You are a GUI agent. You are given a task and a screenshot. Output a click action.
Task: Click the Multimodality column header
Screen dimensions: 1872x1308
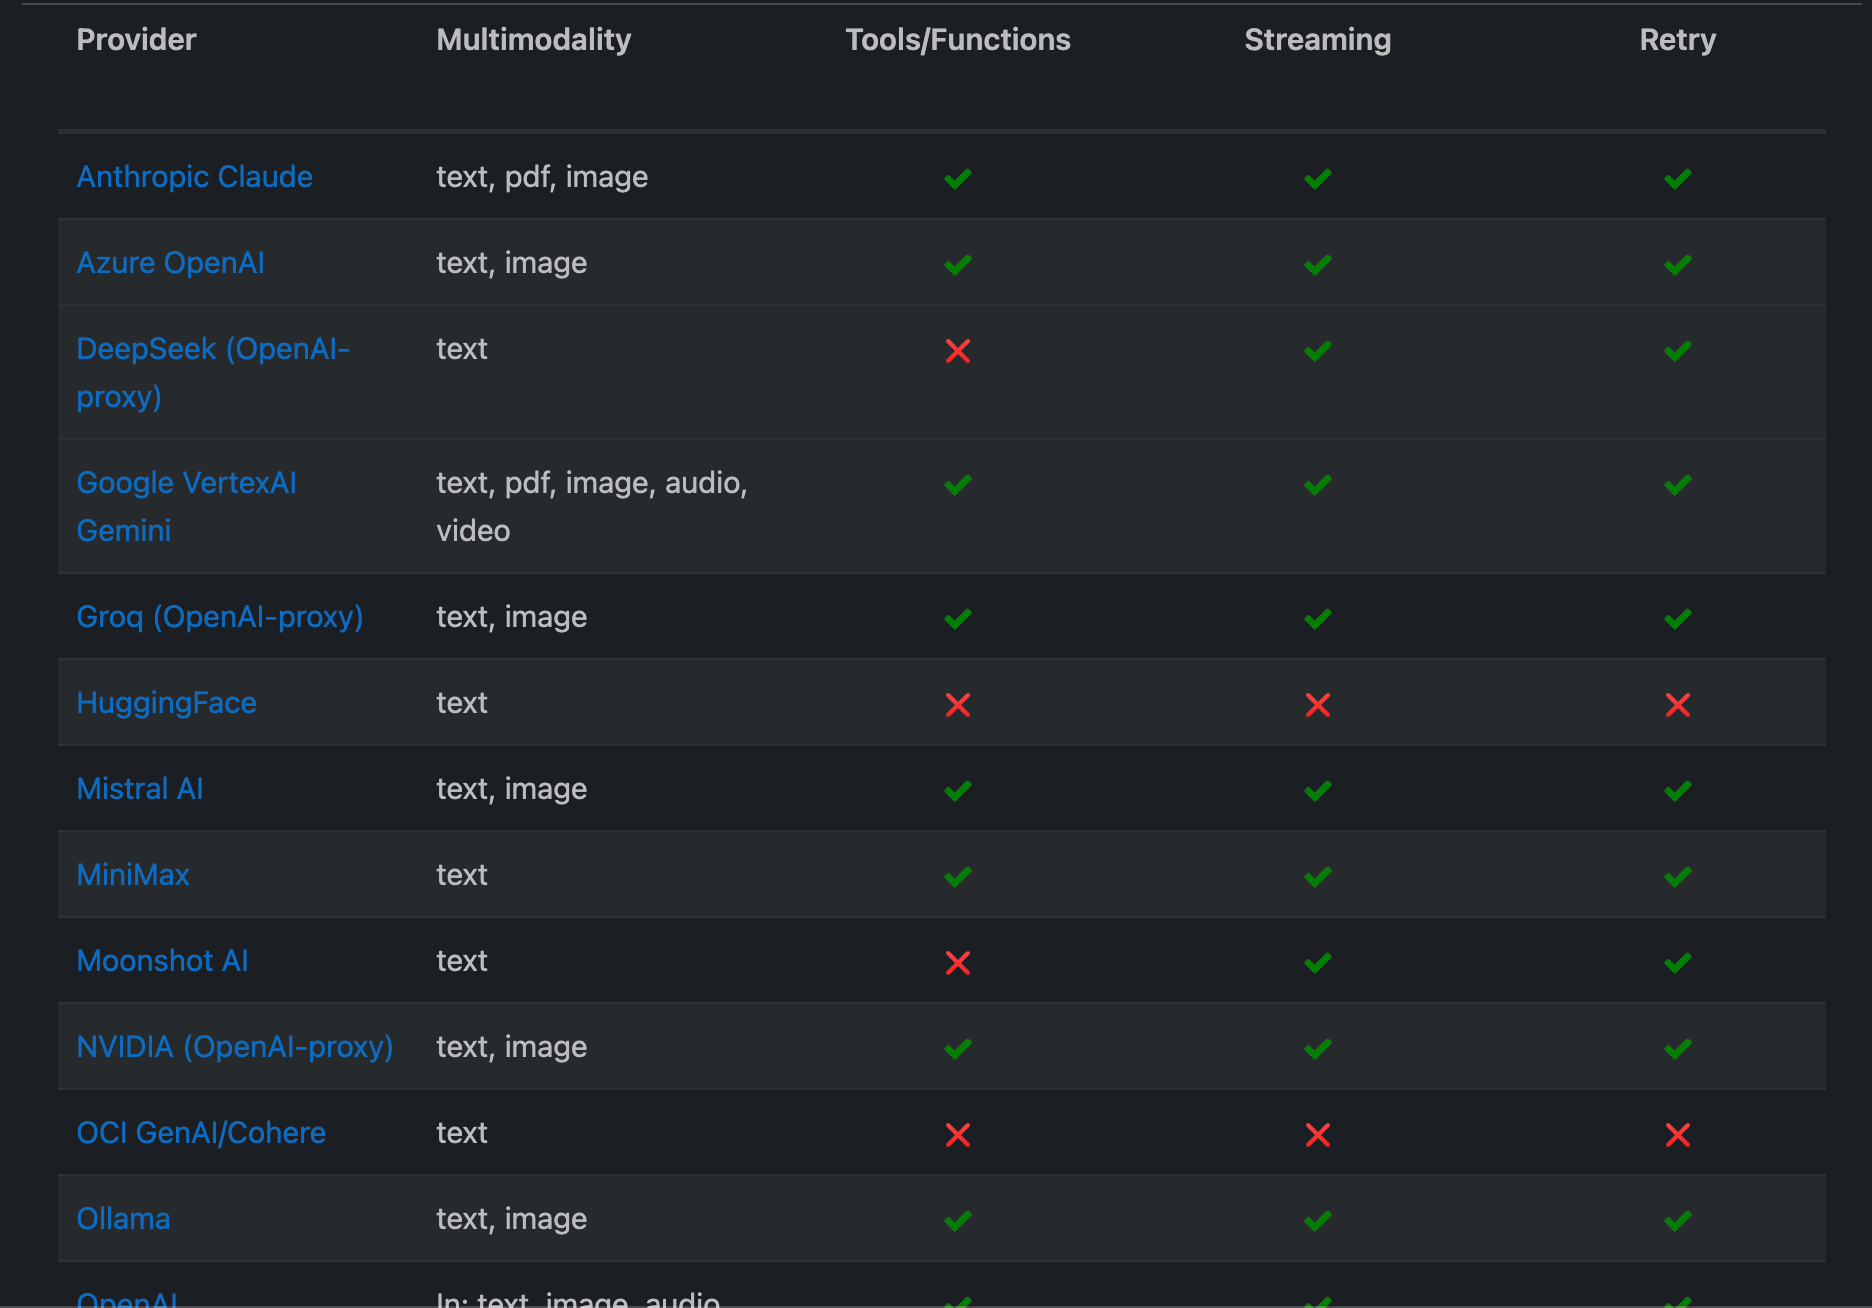point(534,40)
